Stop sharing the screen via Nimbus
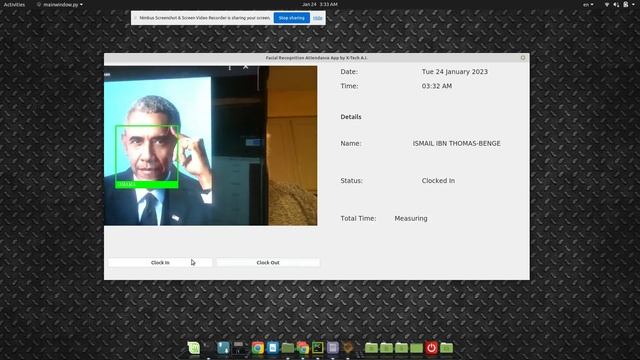The height and width of the screenshot is (360, 640). (291, 18)
